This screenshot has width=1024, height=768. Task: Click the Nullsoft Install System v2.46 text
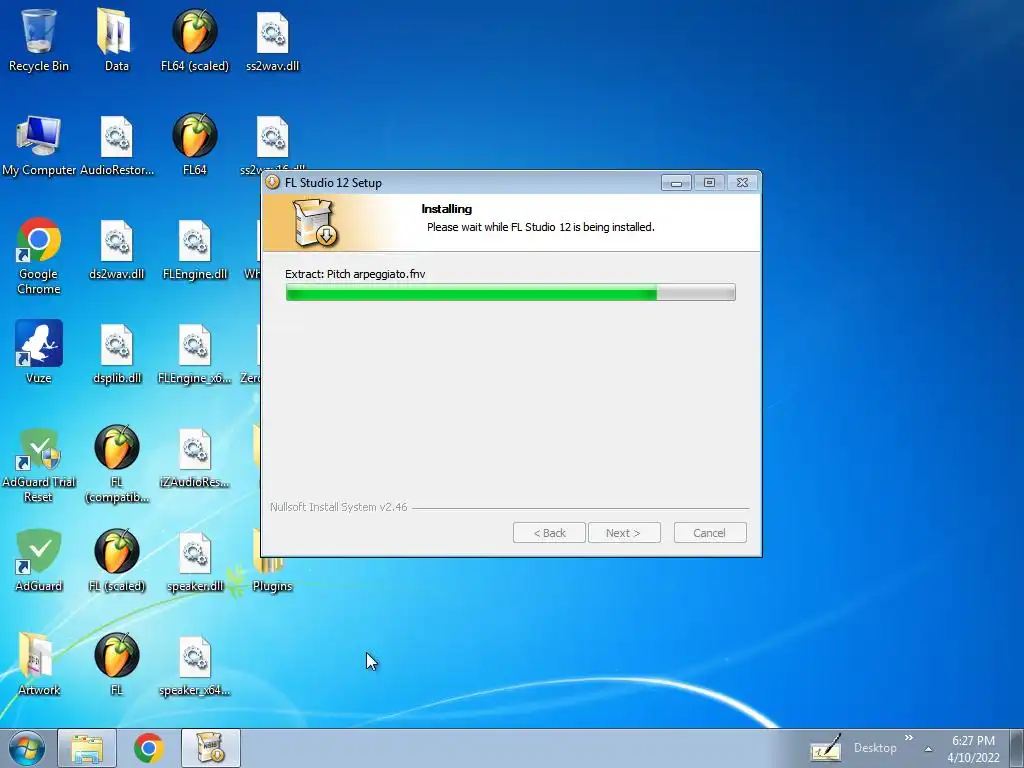point(338,507)
